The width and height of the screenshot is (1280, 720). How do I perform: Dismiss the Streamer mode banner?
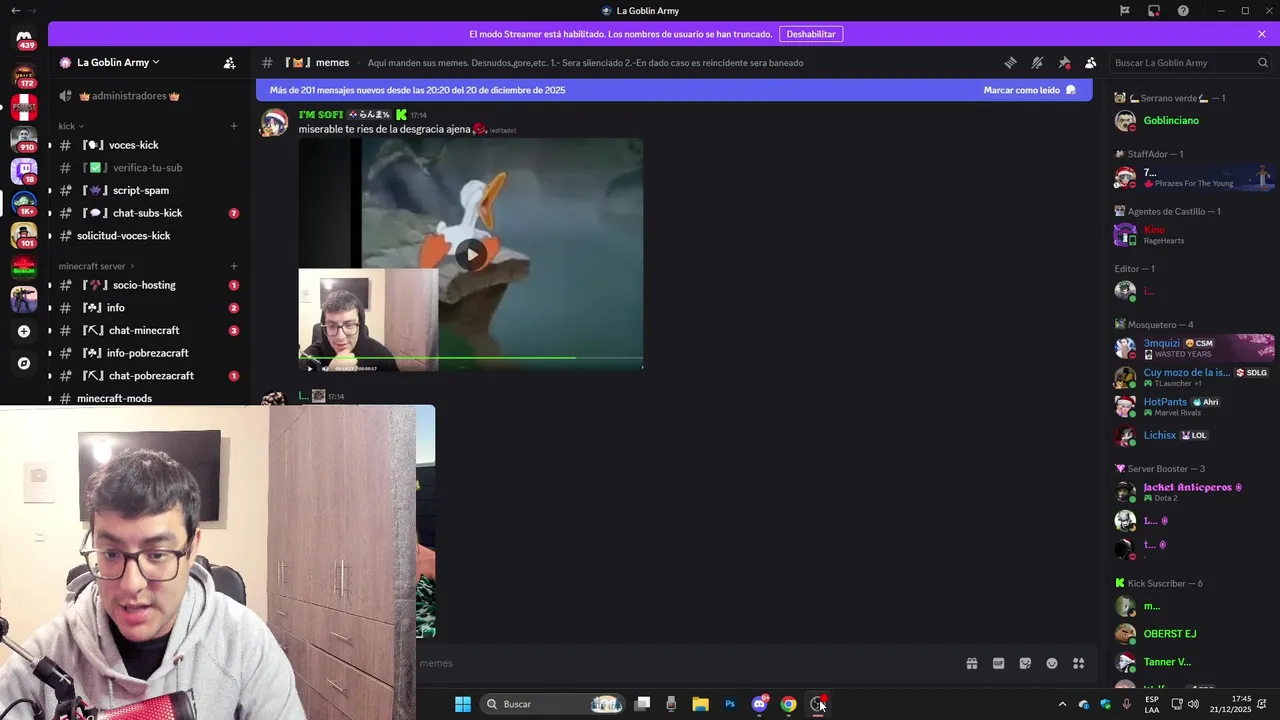[x=1262, y=34]
